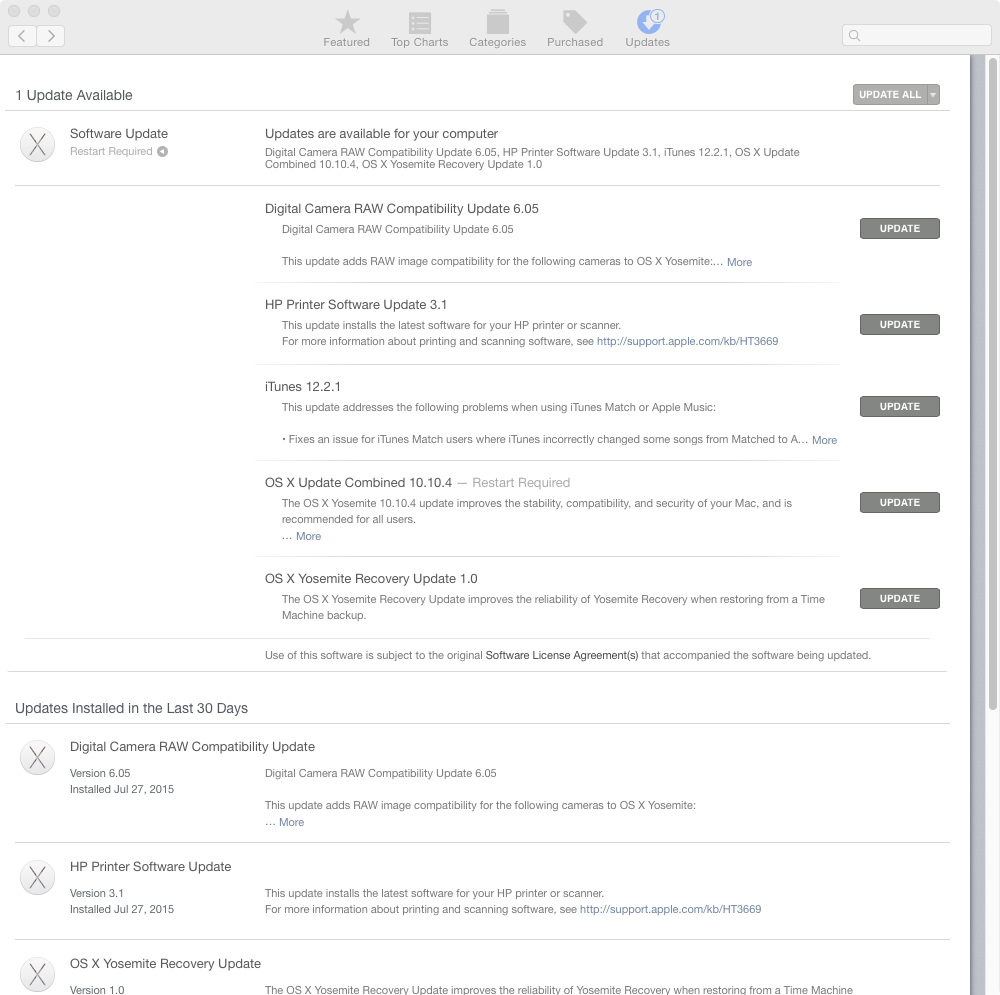This screenshot has height=995, width=1000.
Task: Update HP Printer Software 3.1
Action: [x=899, y=324]
